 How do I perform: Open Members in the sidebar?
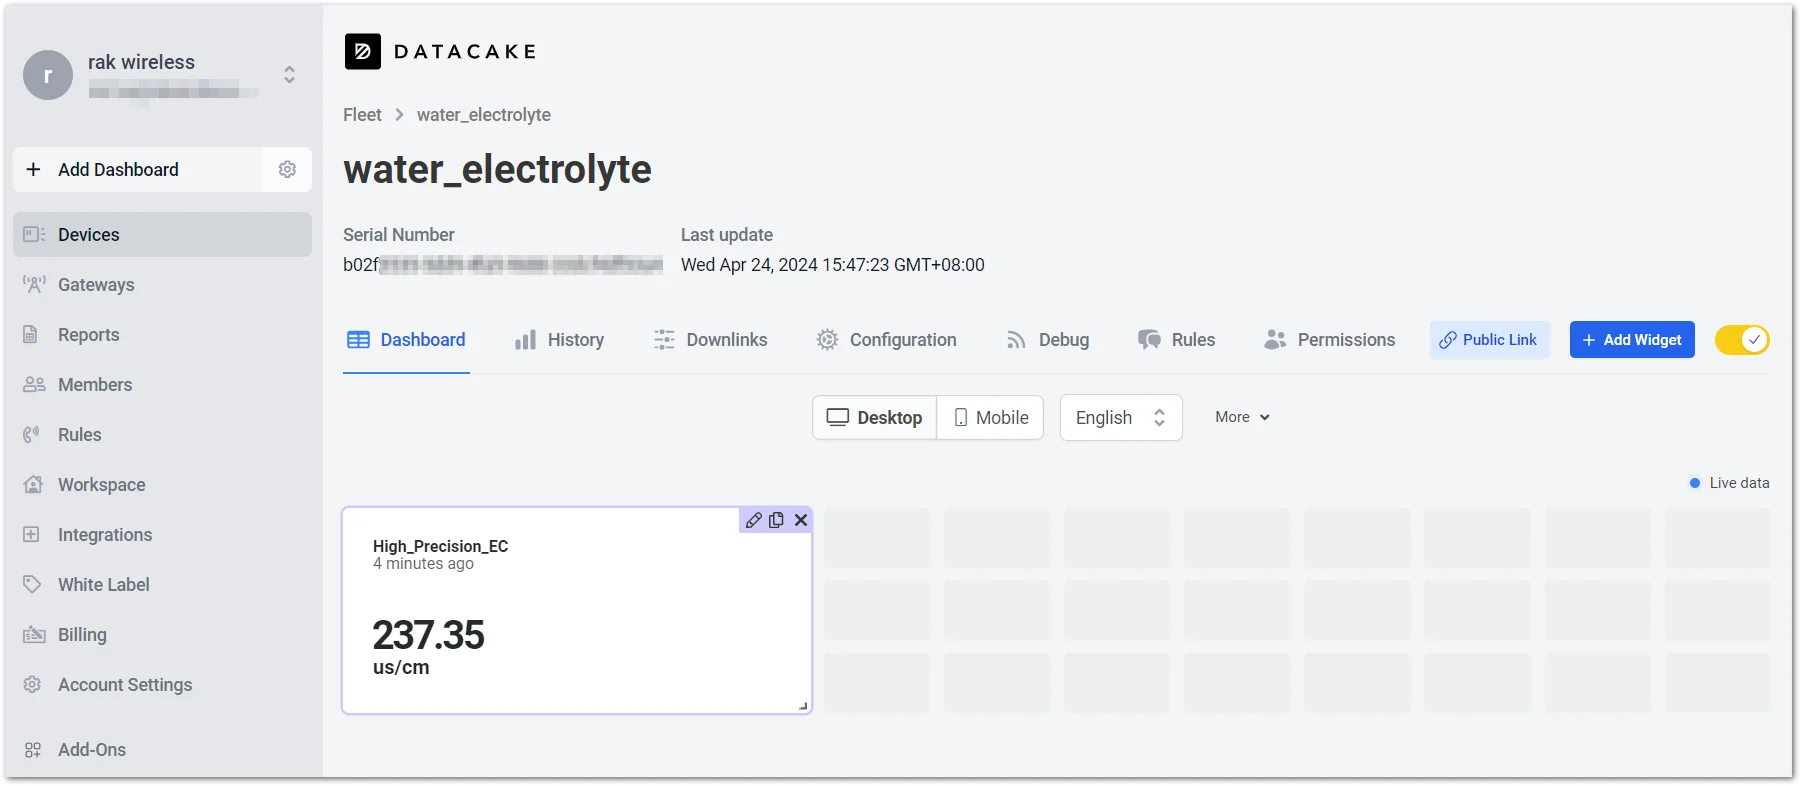[x=162, y=384]
